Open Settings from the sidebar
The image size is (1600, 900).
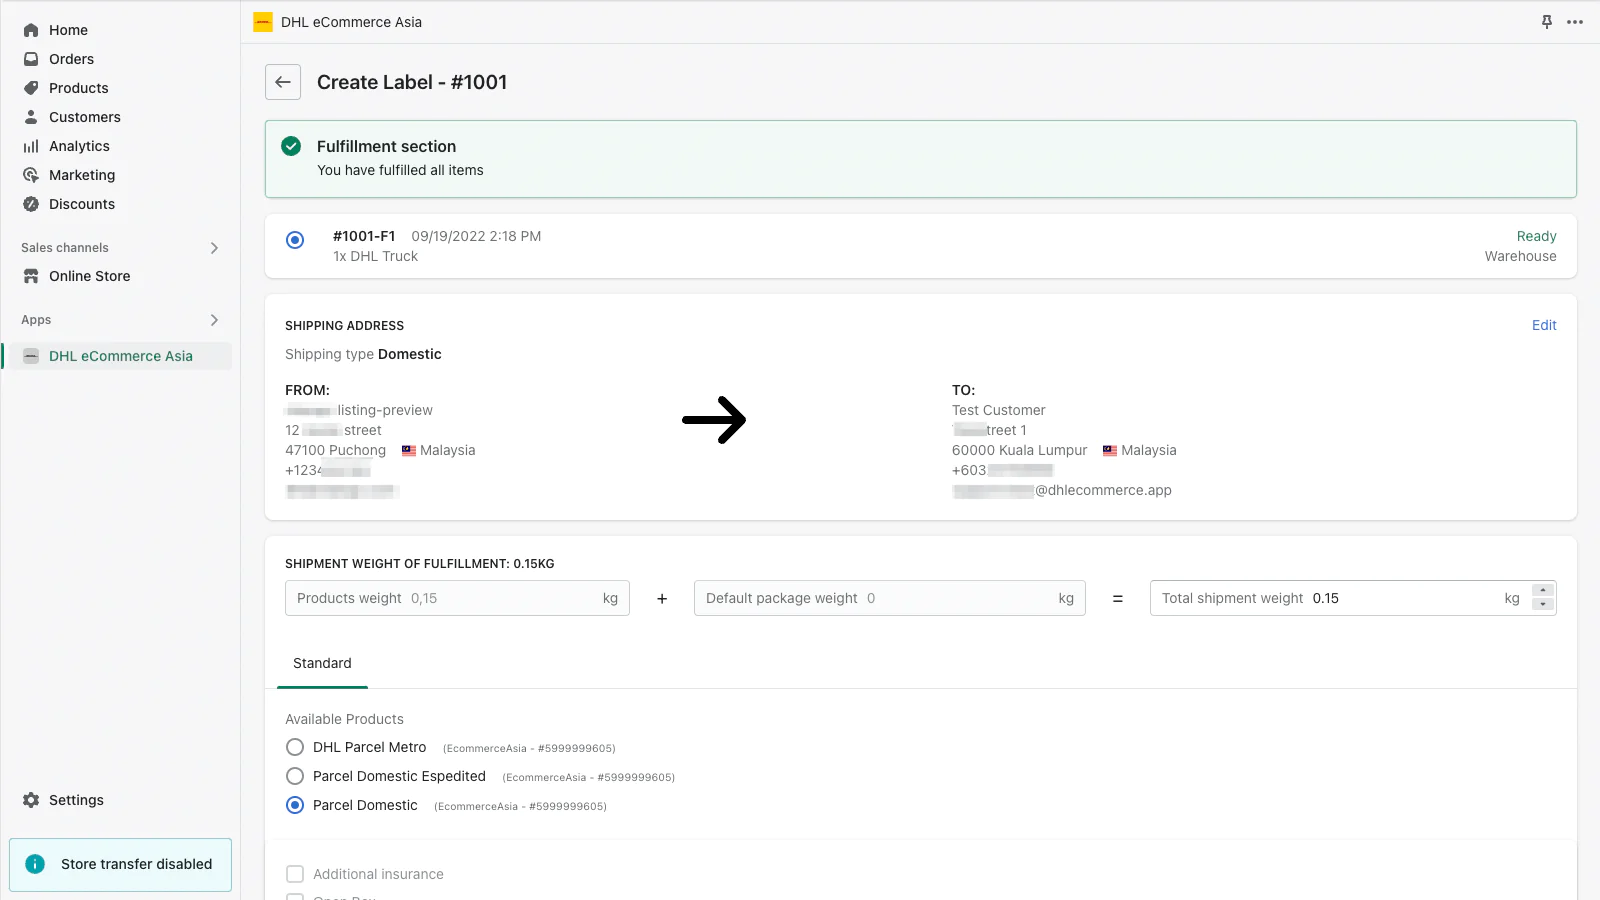tap(76, 800)
